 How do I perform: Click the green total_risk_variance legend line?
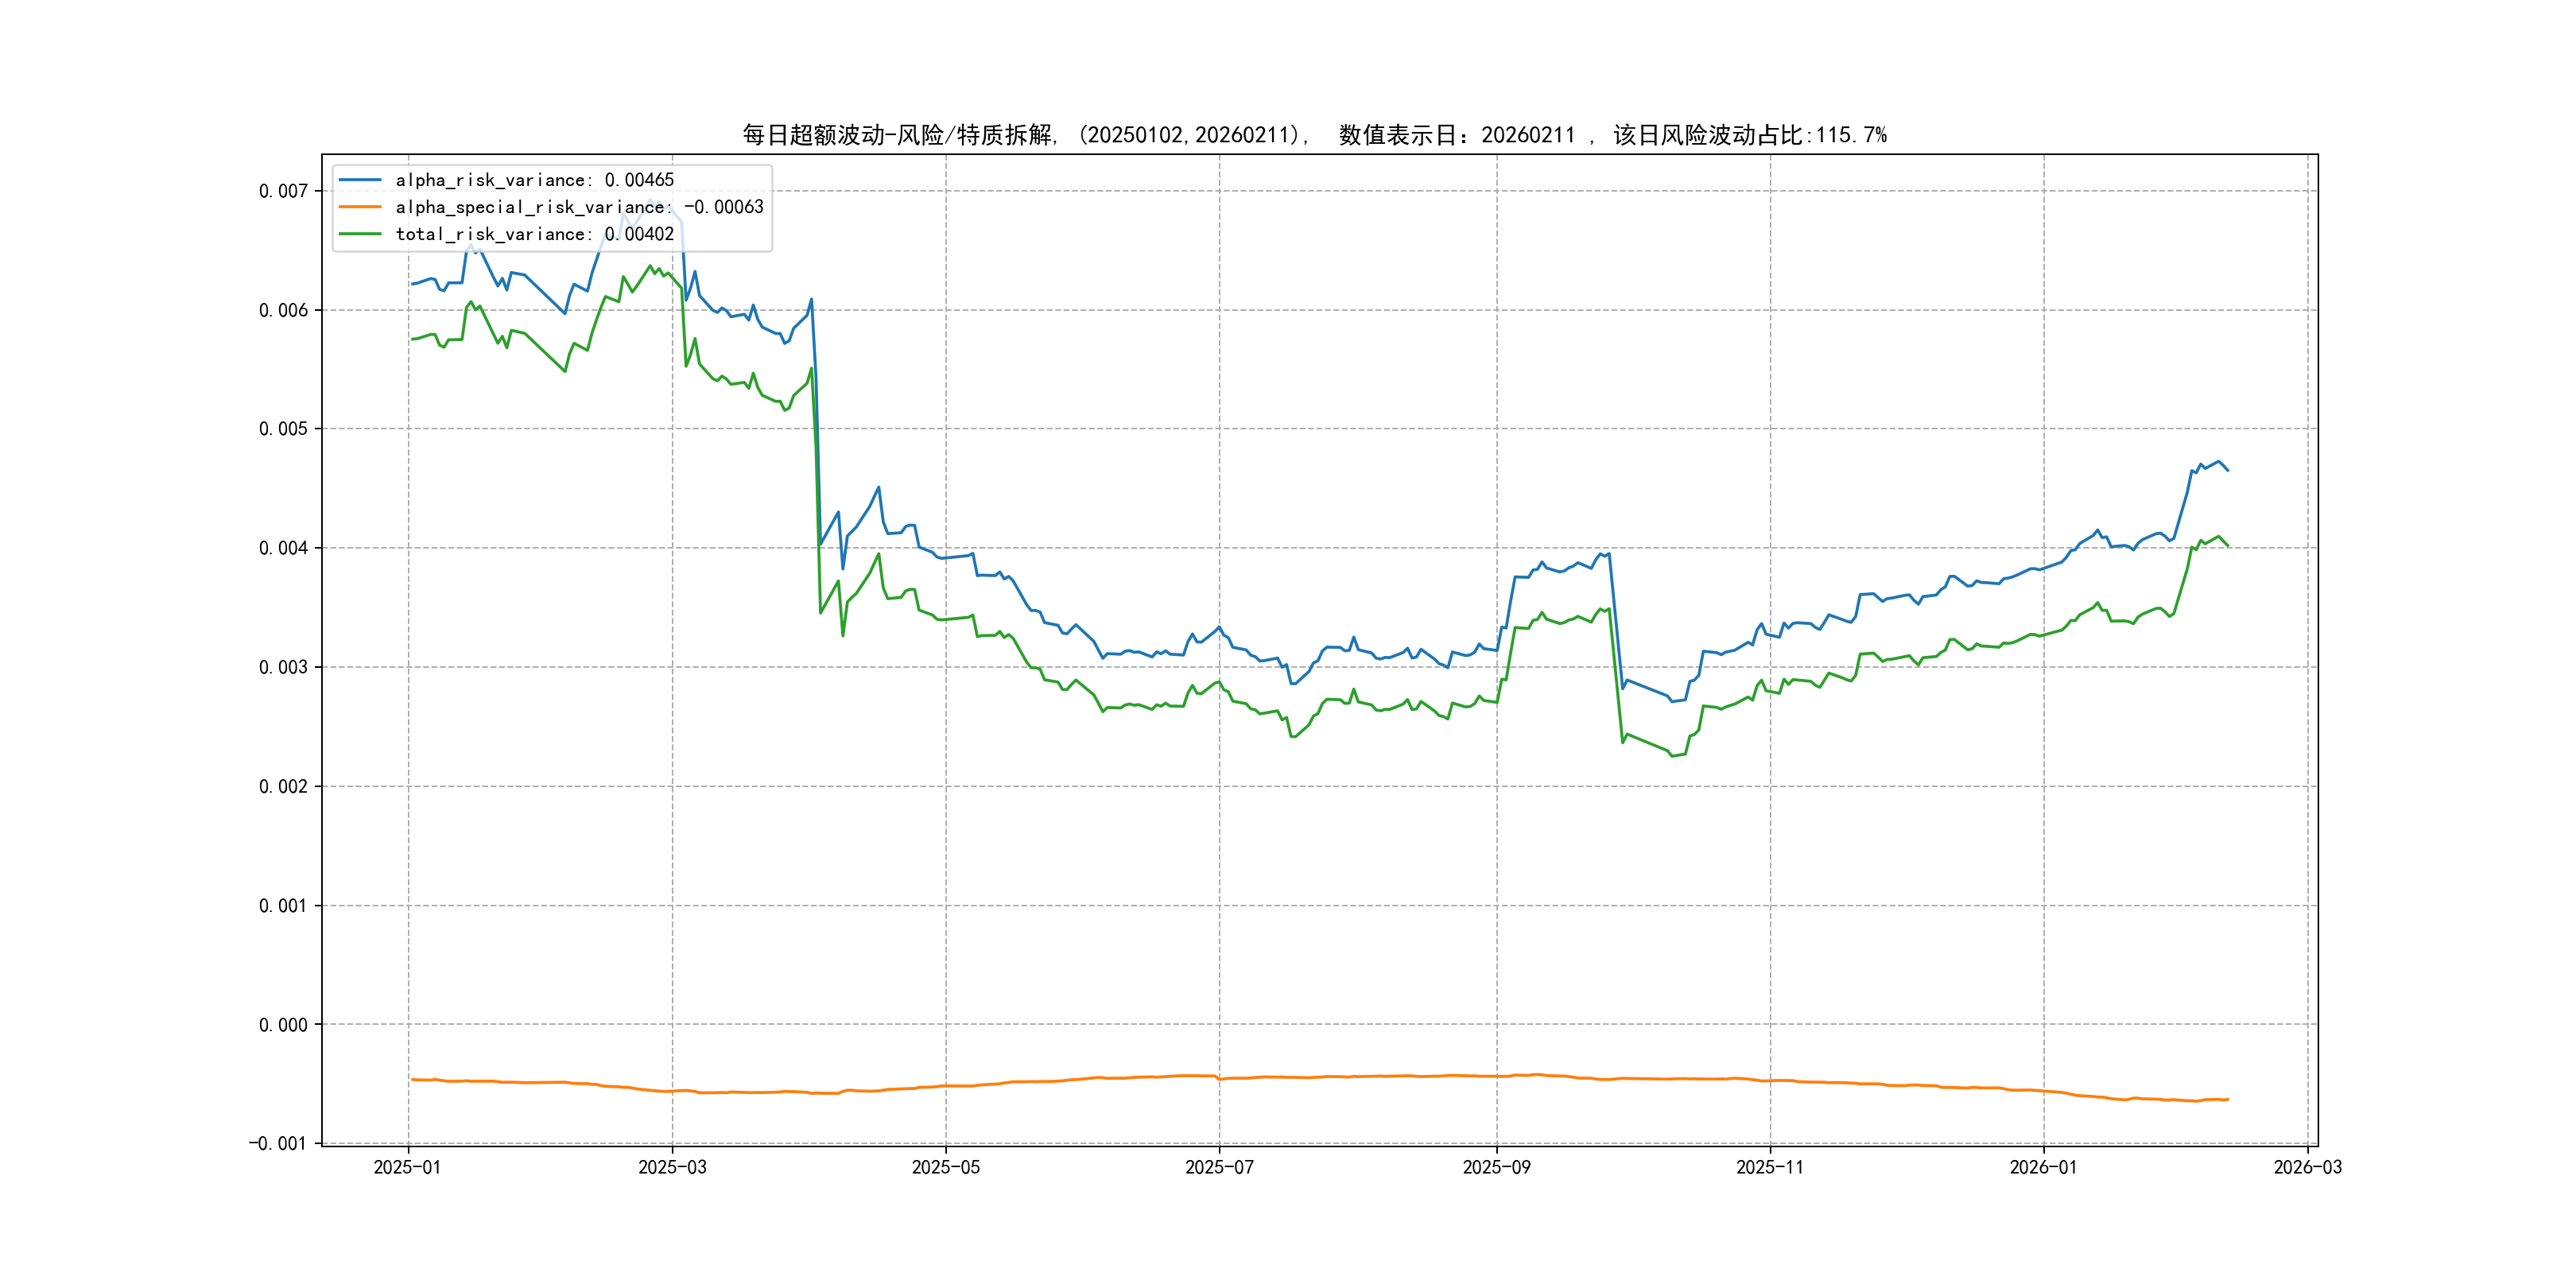point(360,234)
